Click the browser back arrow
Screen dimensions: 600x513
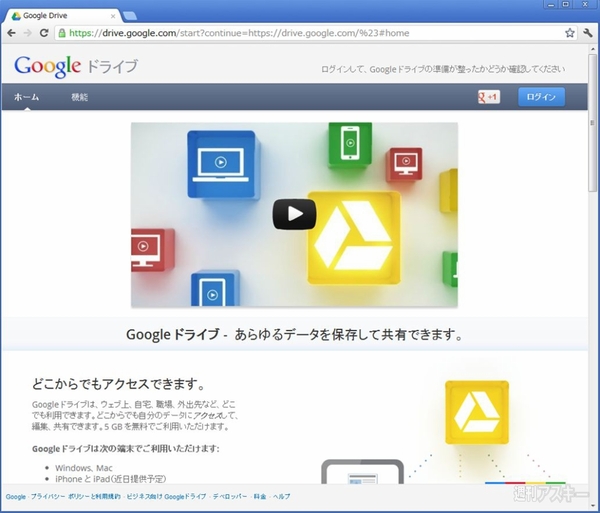click(11, 33)
